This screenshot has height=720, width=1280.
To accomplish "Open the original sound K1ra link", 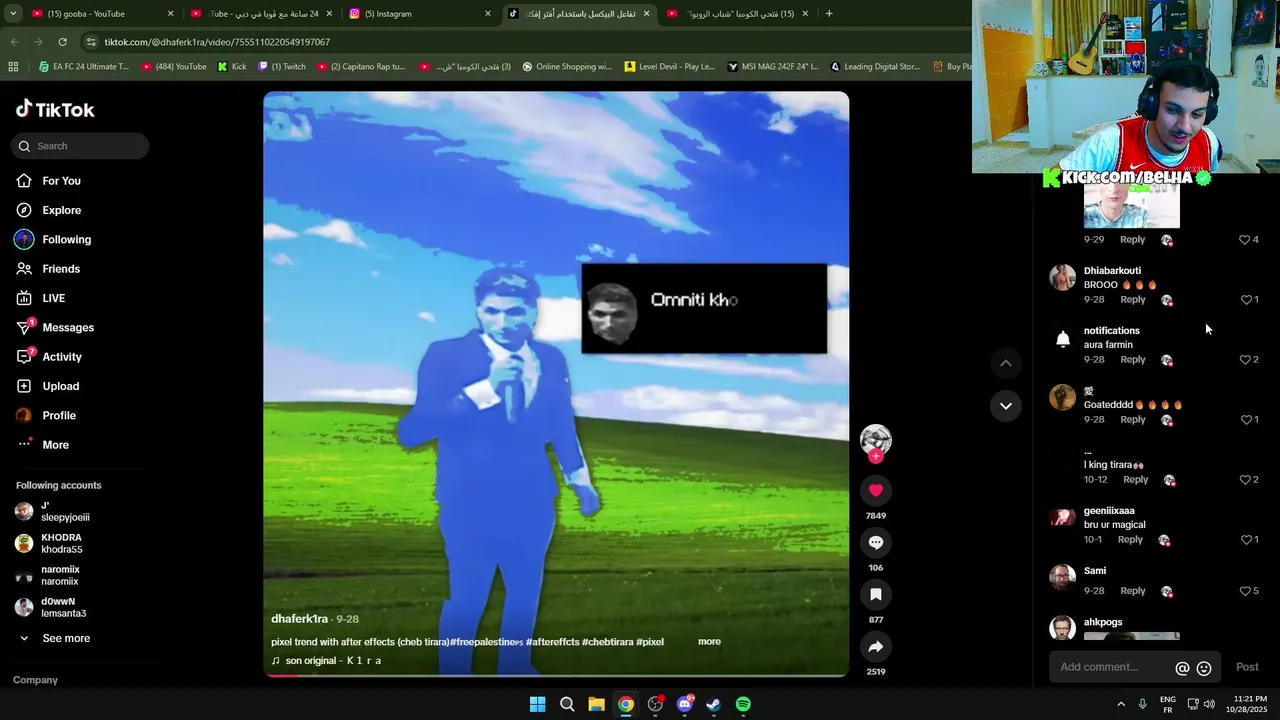I will click(326, 661).
